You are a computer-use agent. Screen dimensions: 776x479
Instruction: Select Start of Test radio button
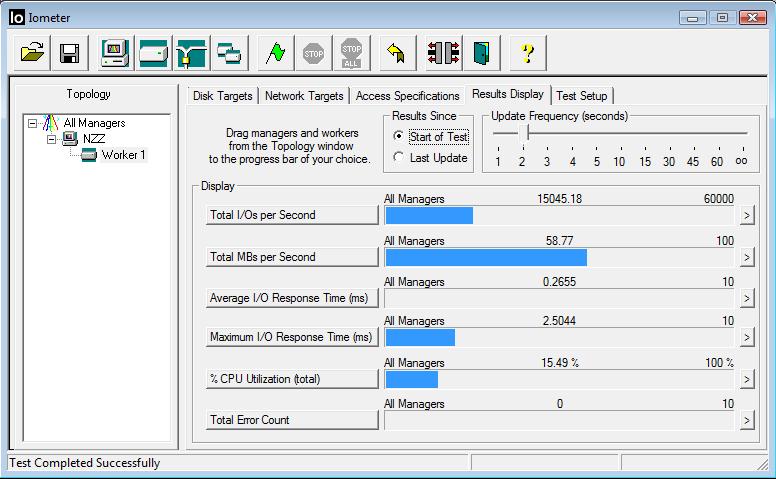click(398, 136)
